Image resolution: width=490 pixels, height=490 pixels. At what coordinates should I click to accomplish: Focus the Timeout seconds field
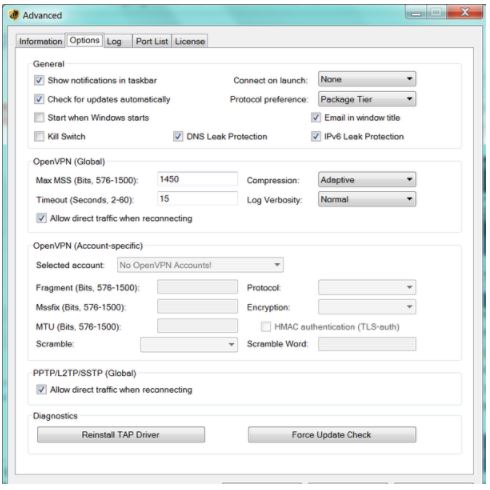pos(197,199)
